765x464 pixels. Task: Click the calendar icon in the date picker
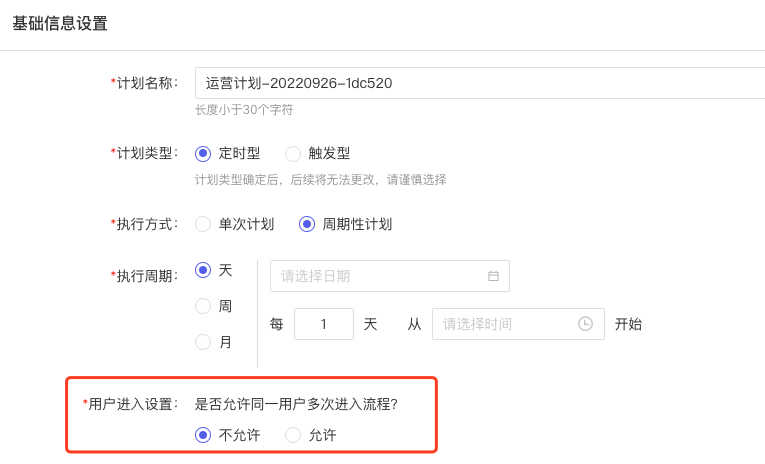493,276
